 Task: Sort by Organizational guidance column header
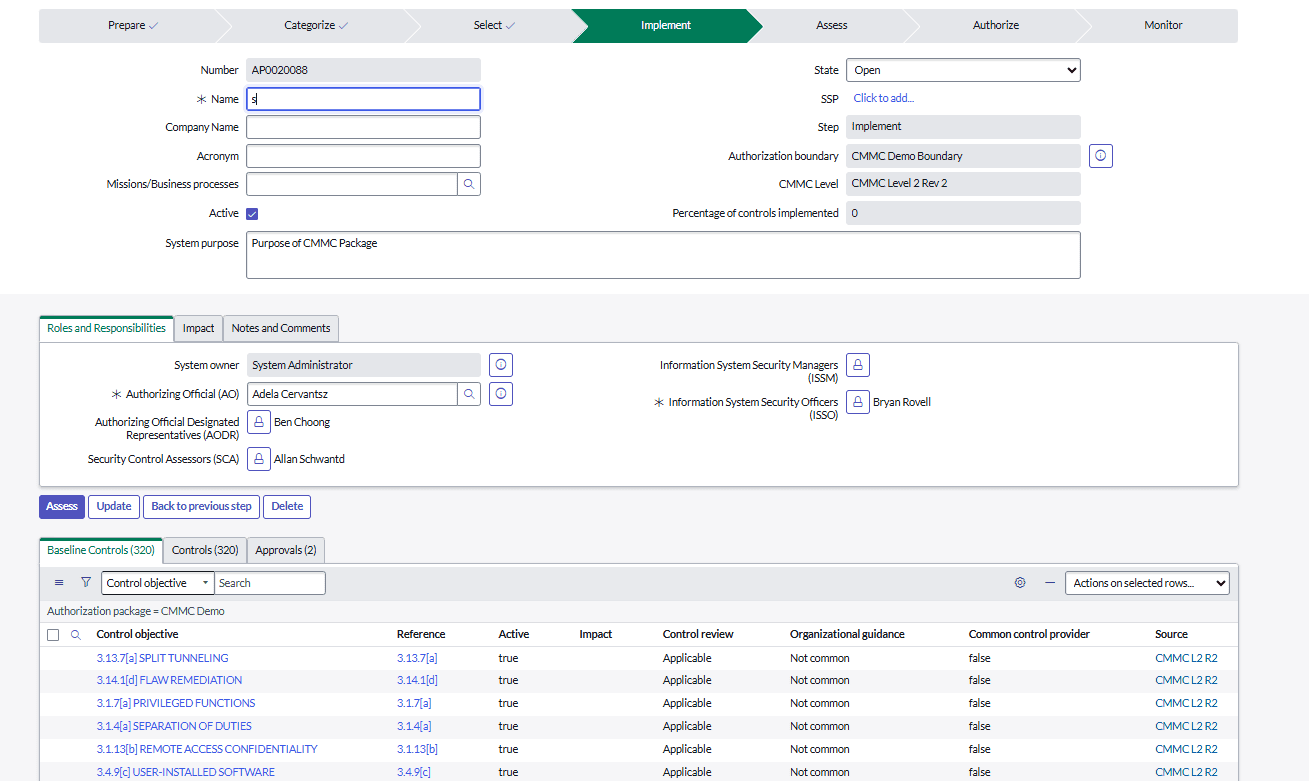click(847, 634)
